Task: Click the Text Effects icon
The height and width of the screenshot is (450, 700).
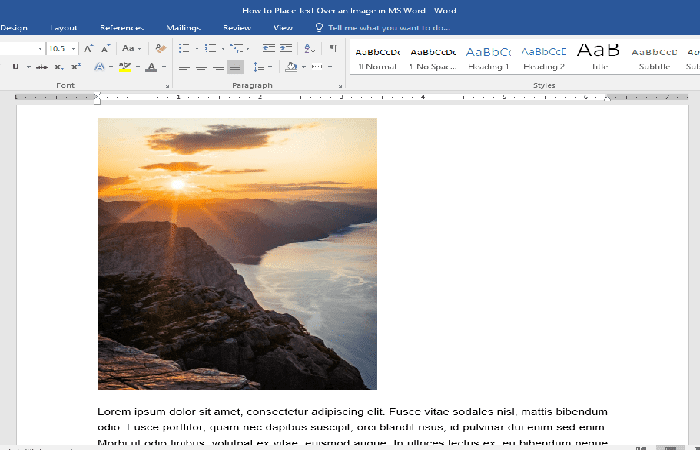Action: [x=101, y=67]
